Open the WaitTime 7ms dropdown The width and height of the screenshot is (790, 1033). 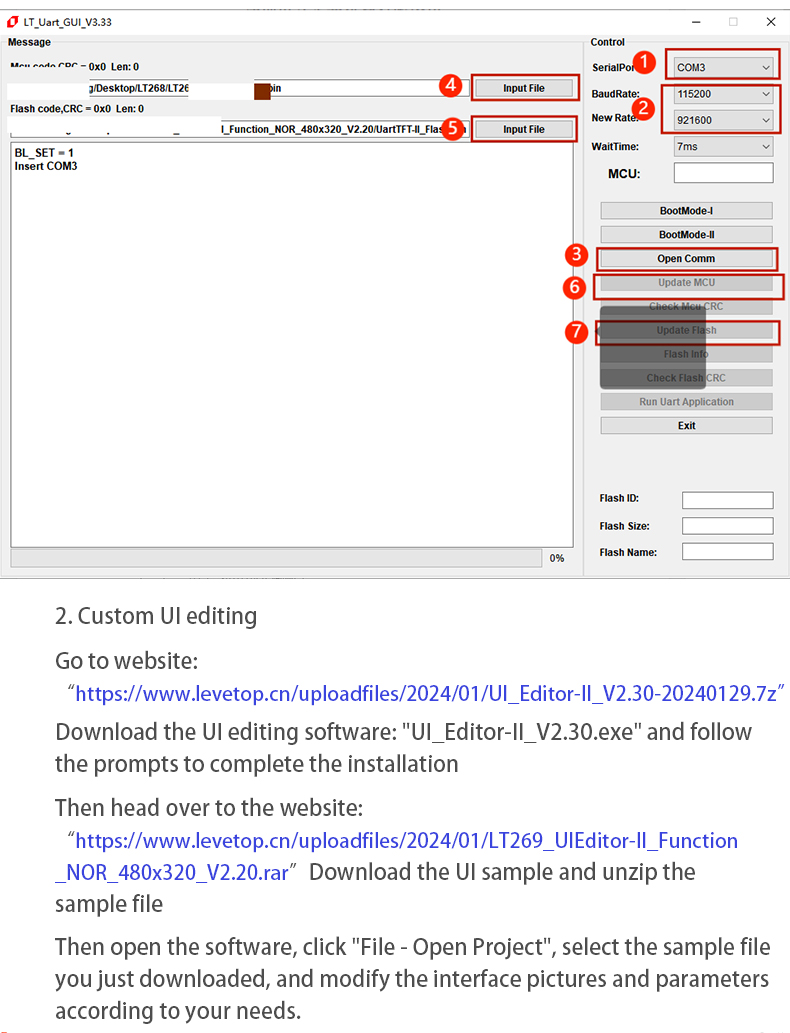pyautogui.click(x=723, y=147)
